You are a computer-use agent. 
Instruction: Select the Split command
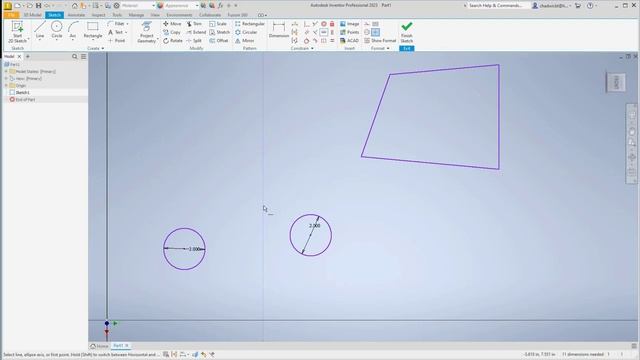tap(194, 41)
